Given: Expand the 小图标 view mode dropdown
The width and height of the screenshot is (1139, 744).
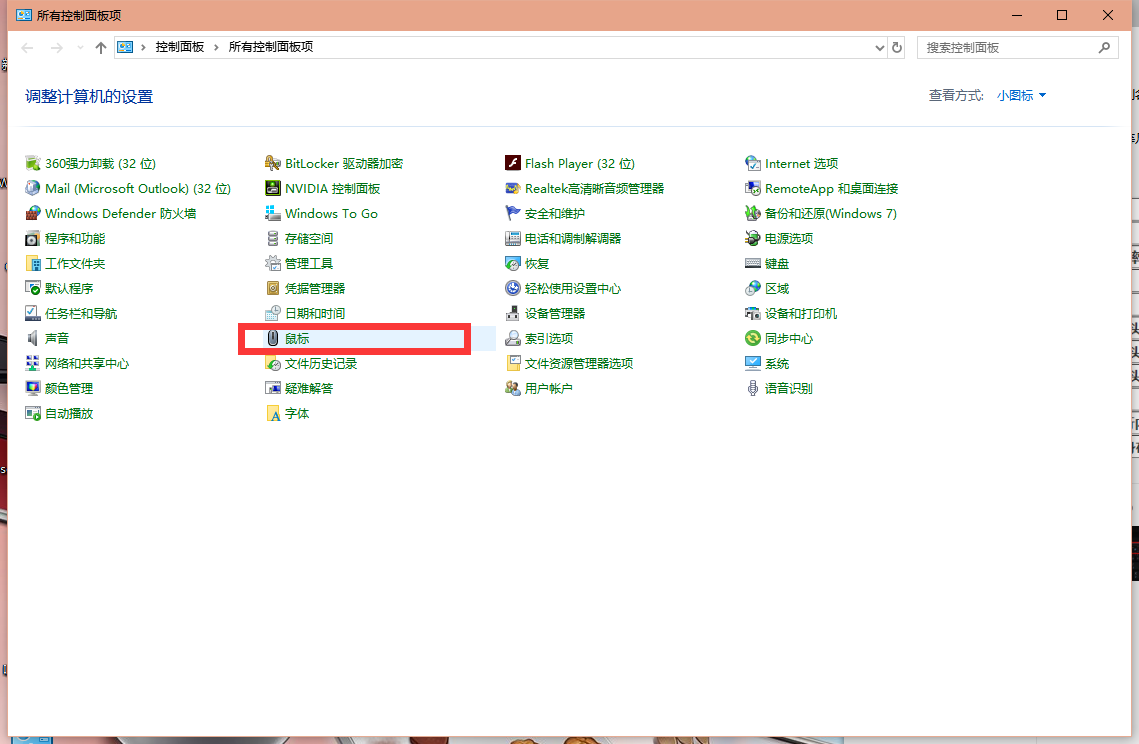Looking at the screenshot, I should click(x=1021, y=96).
